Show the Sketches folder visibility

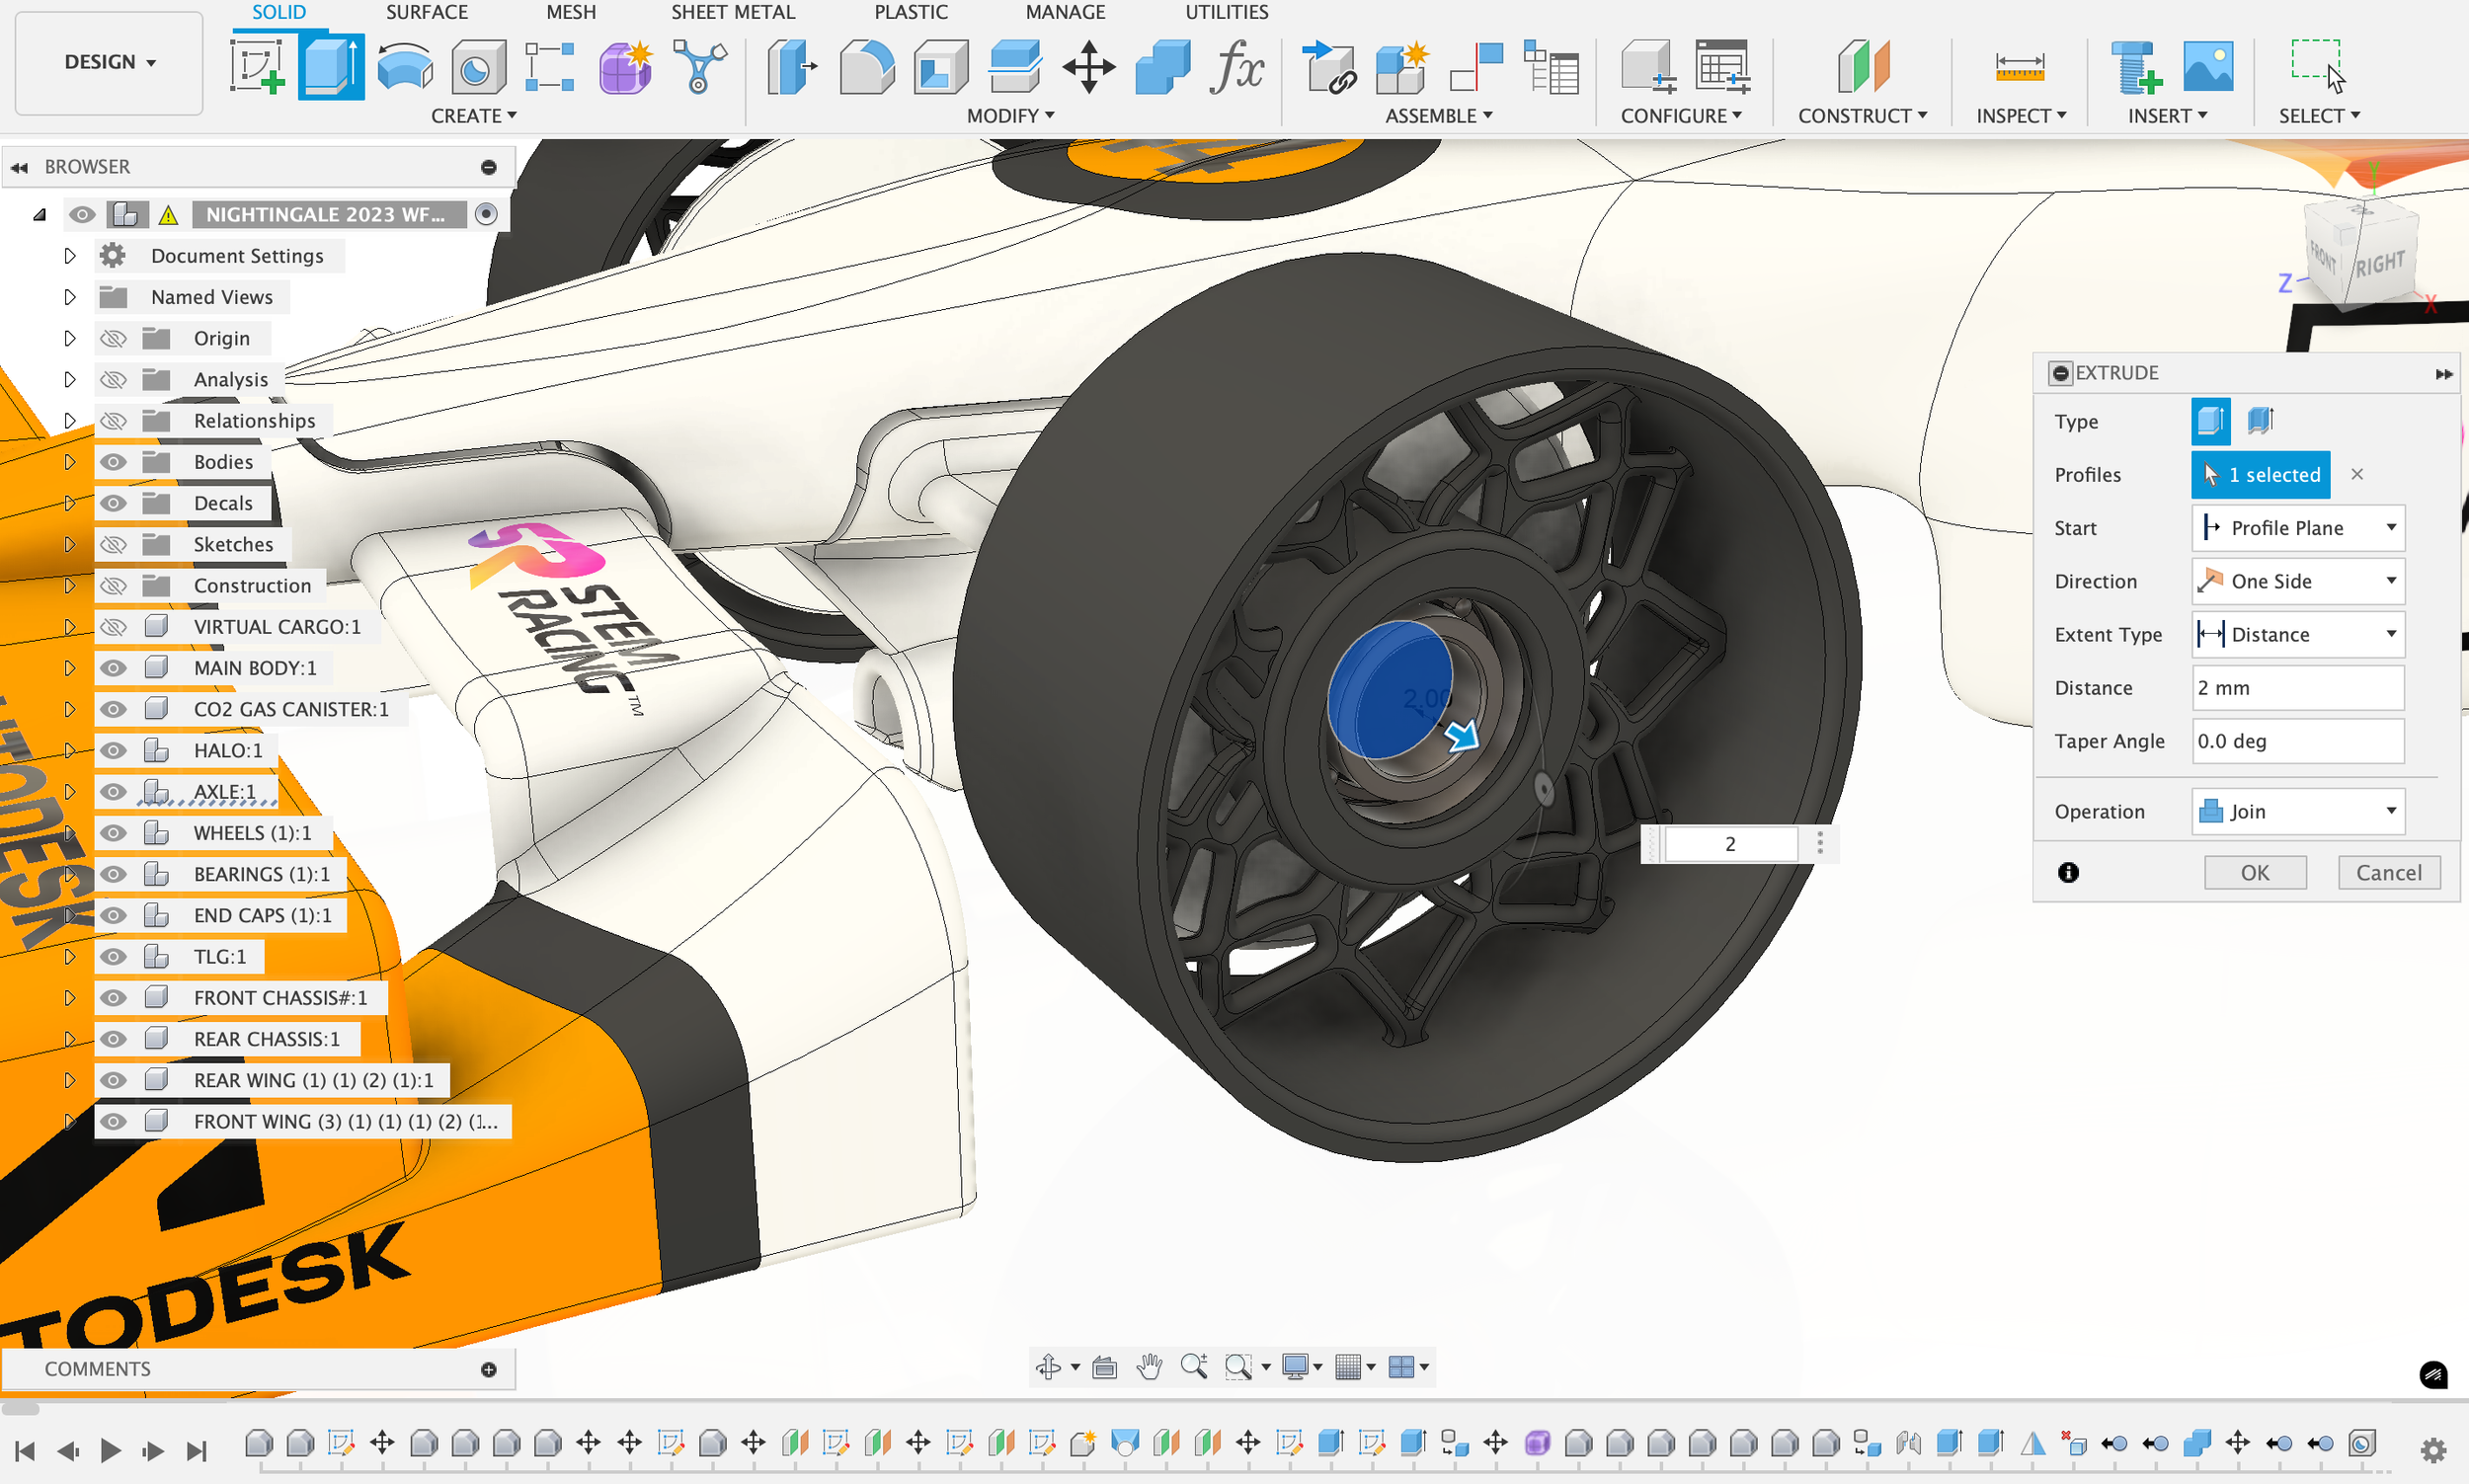pos(114,545)
